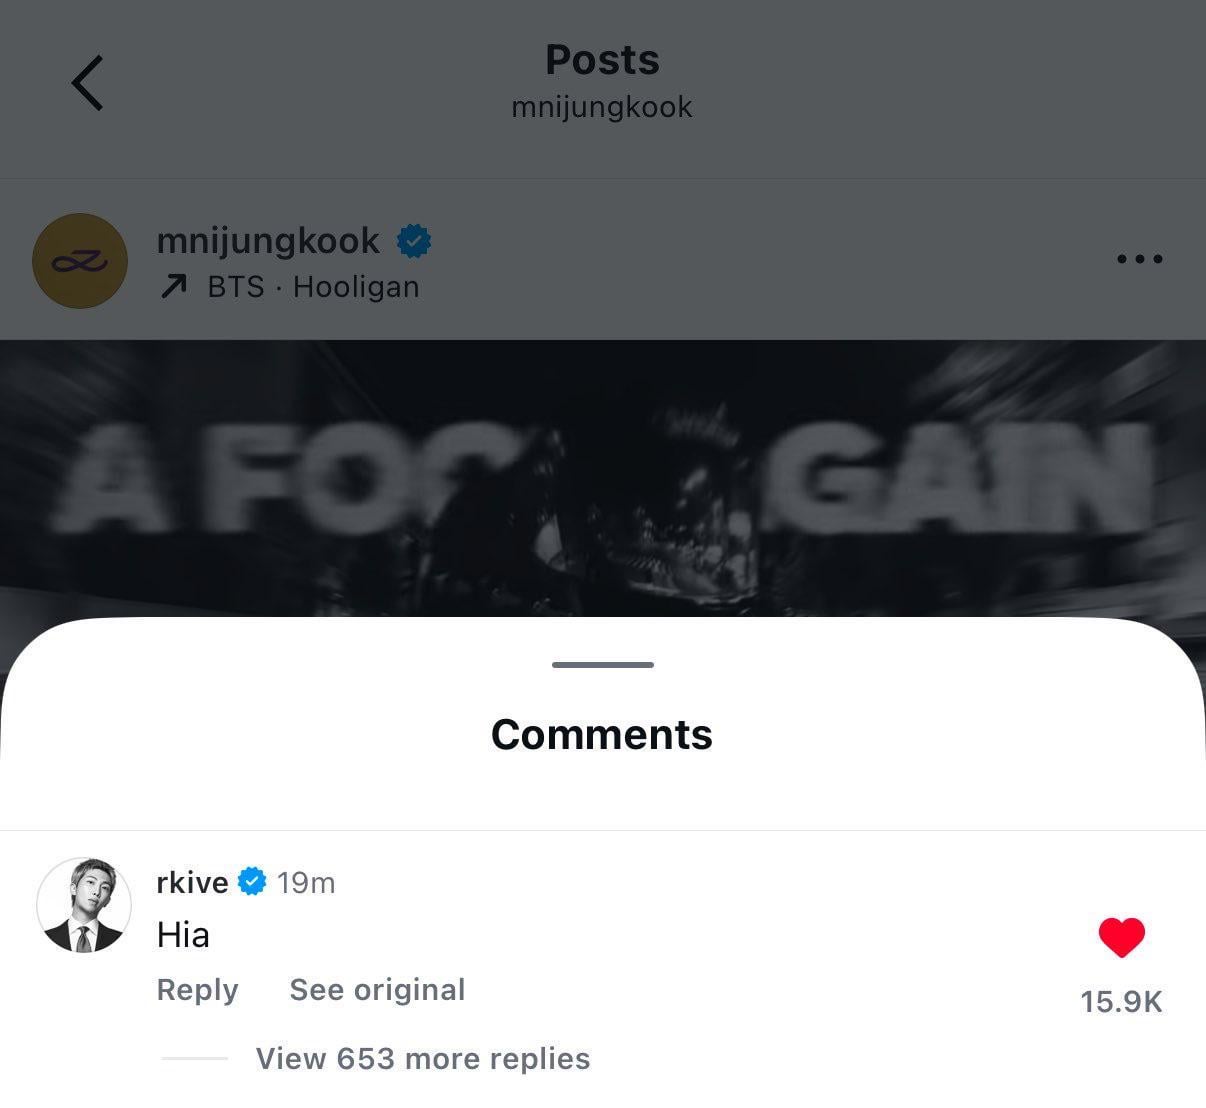
Task: View the 15.9K likes count
Action: click(x=1121, y=1002)
